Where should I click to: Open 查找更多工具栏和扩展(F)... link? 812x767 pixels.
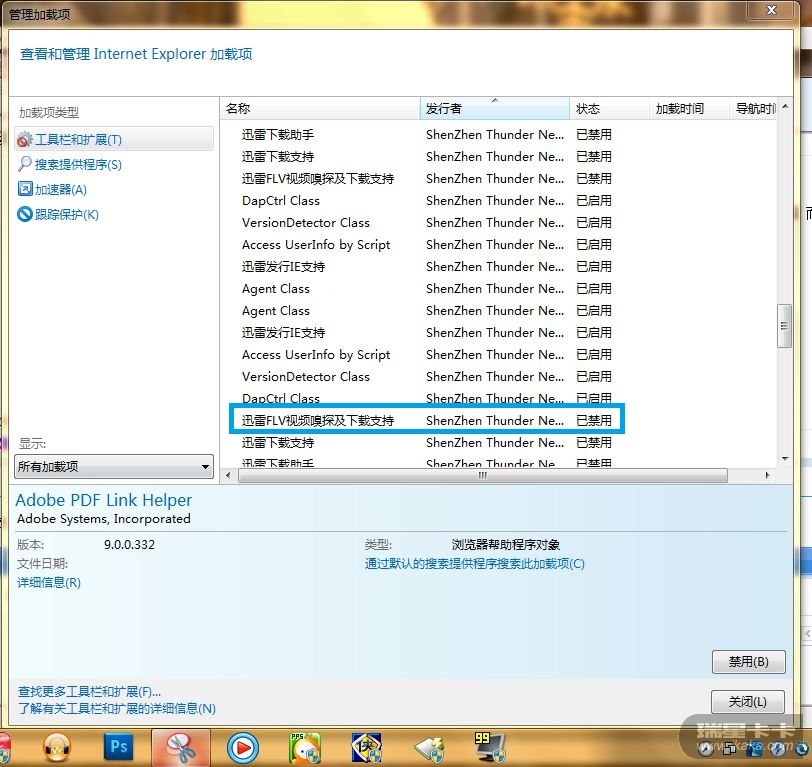[90, 692]
